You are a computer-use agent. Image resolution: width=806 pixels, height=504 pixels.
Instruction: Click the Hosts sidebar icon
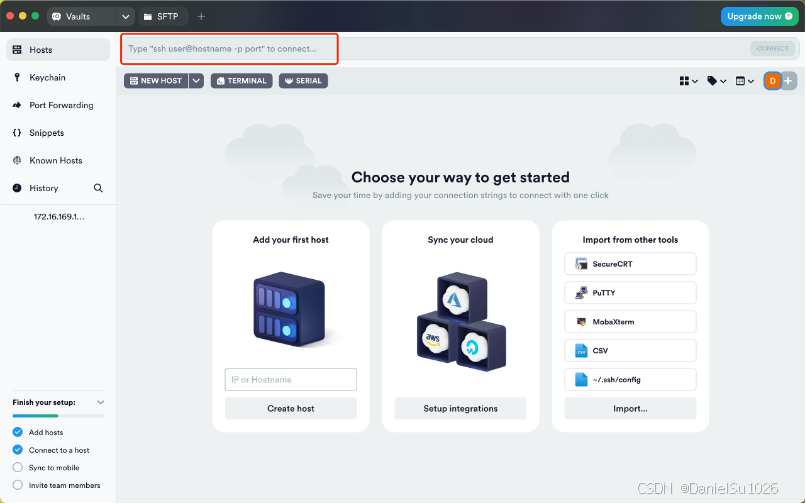point(17,50)
